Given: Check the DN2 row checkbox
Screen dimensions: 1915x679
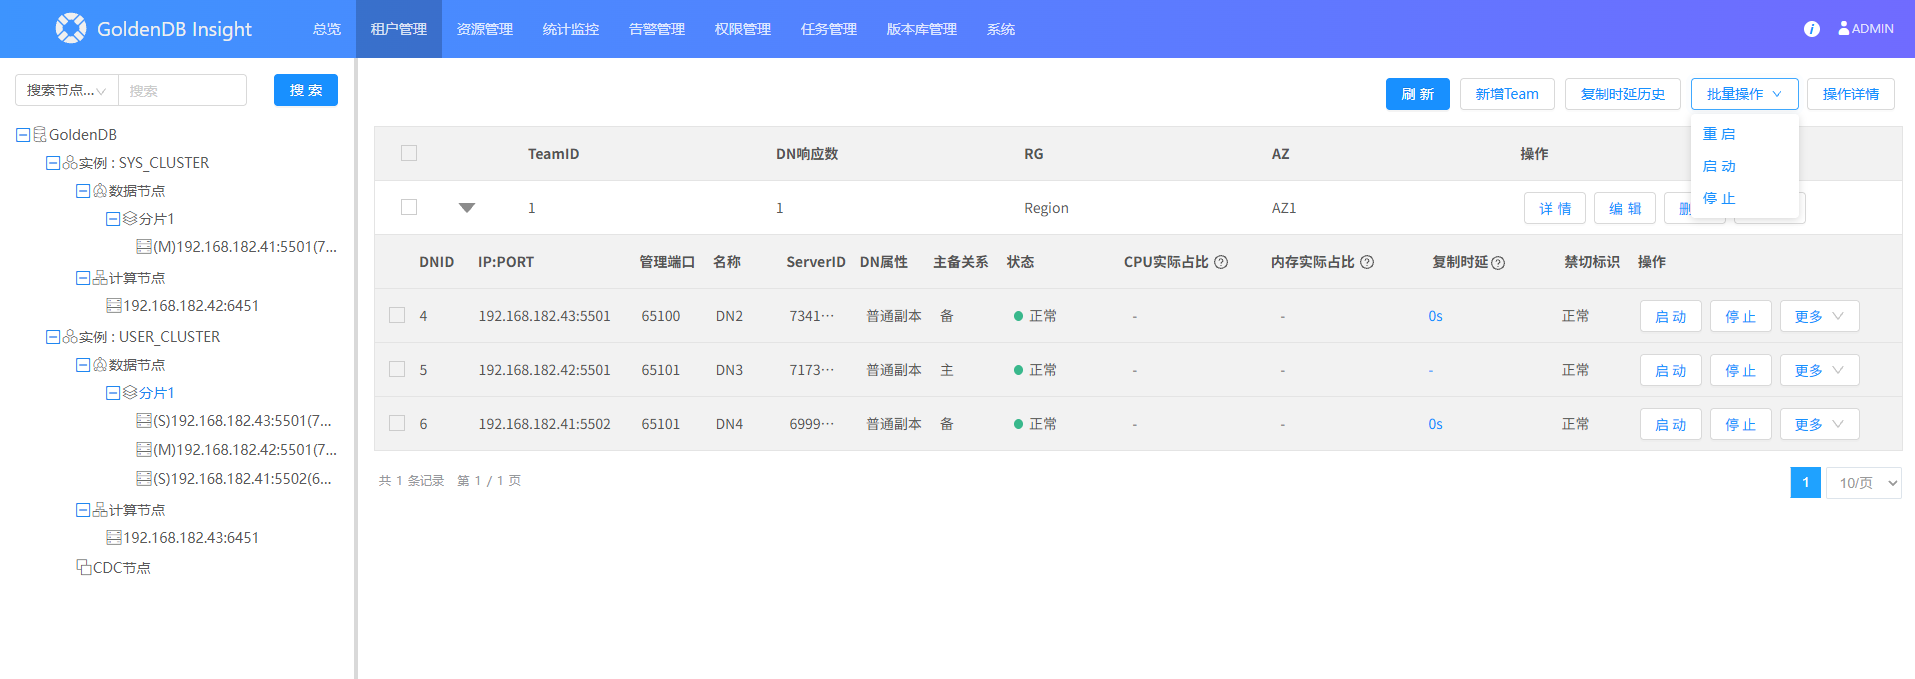Looking at the screenshot, I should 397,315.
